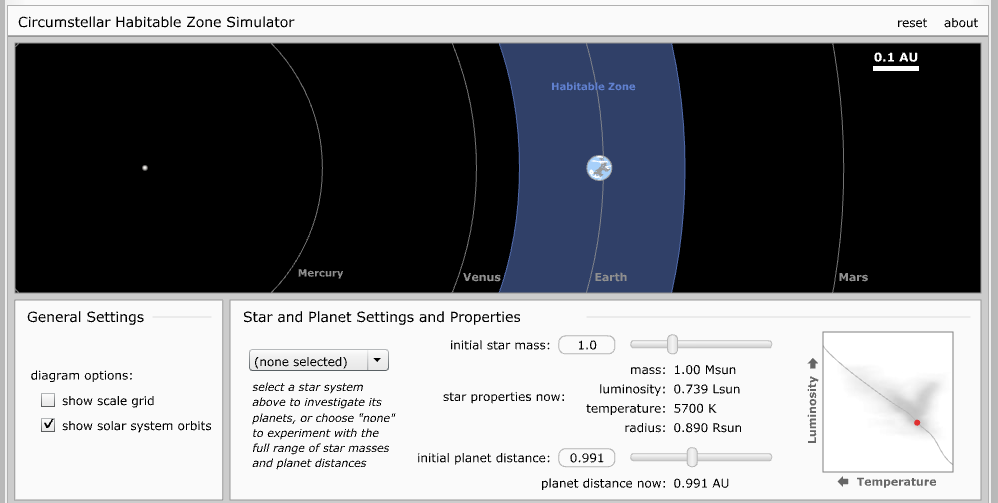Click the Mercury orbit label

320,273
